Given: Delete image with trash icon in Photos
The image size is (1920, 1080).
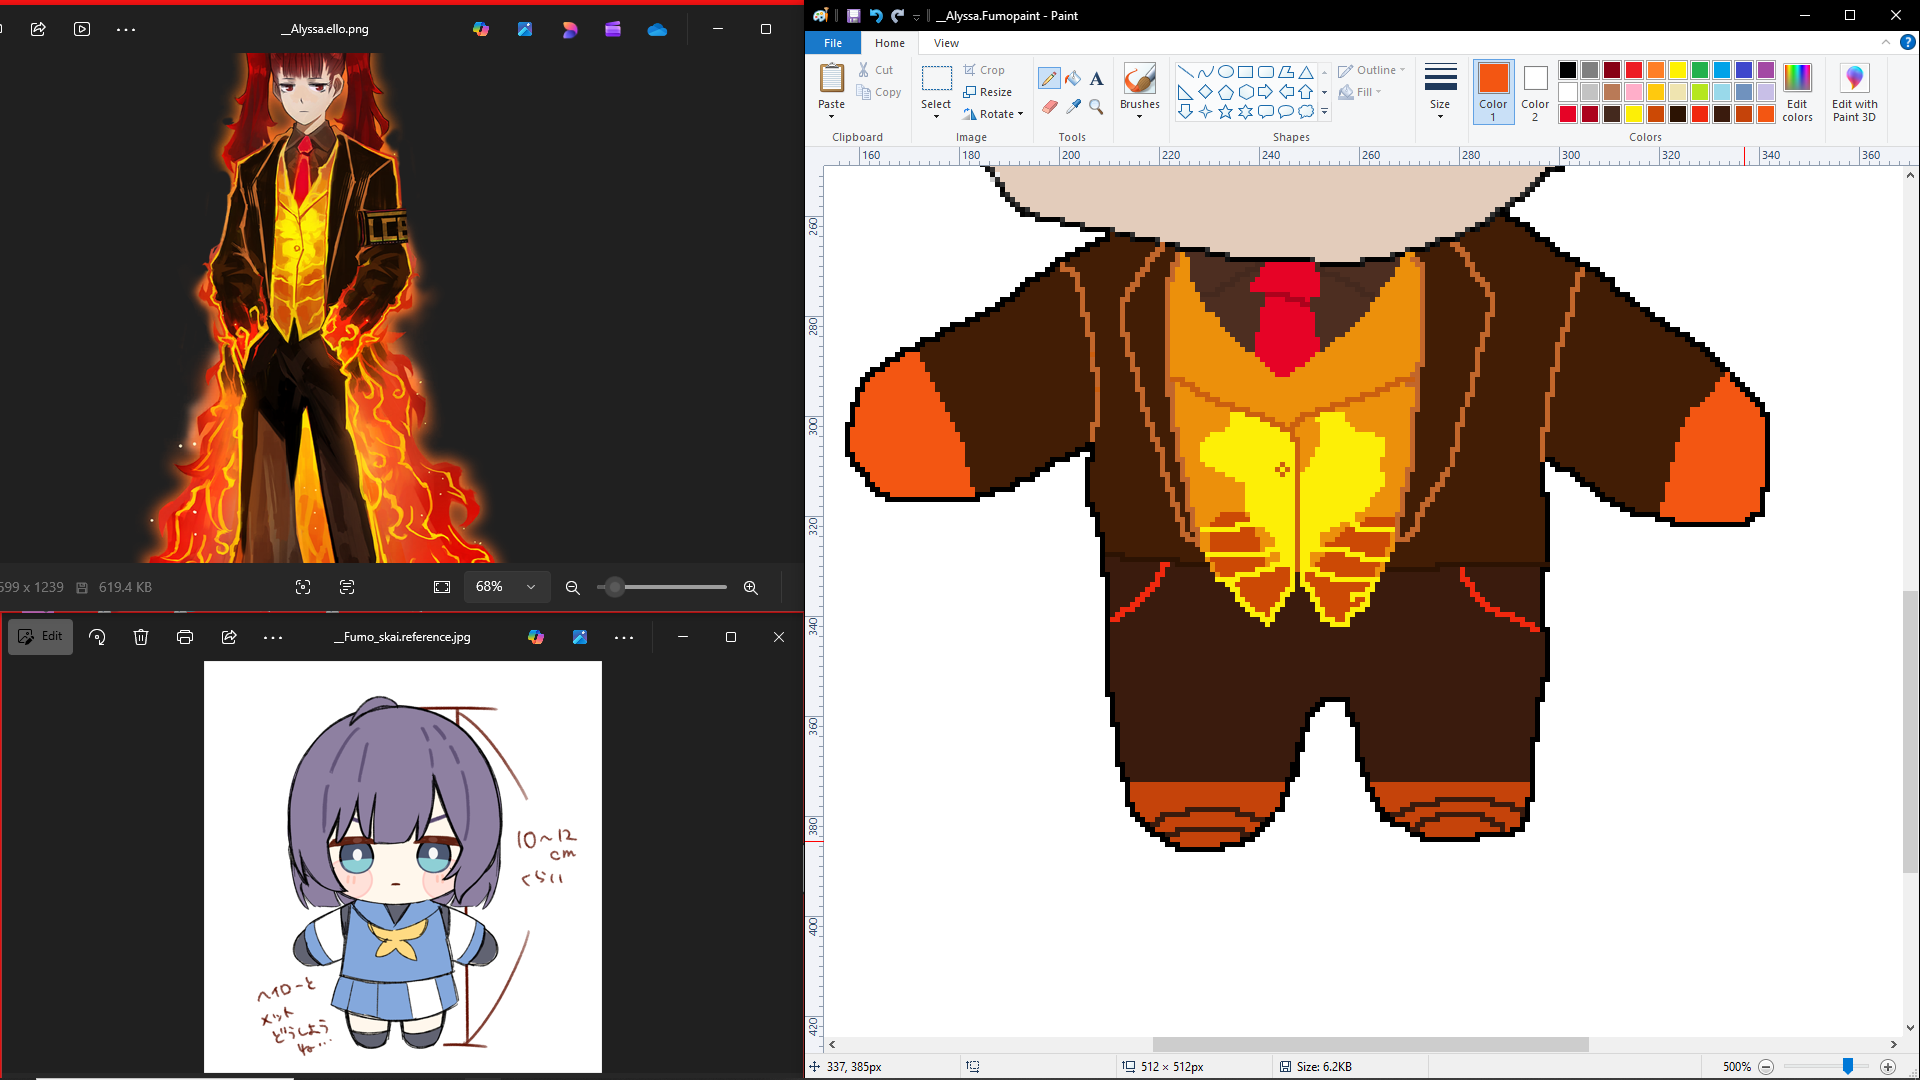Looking at the screenshot, I should coord(141,637).
